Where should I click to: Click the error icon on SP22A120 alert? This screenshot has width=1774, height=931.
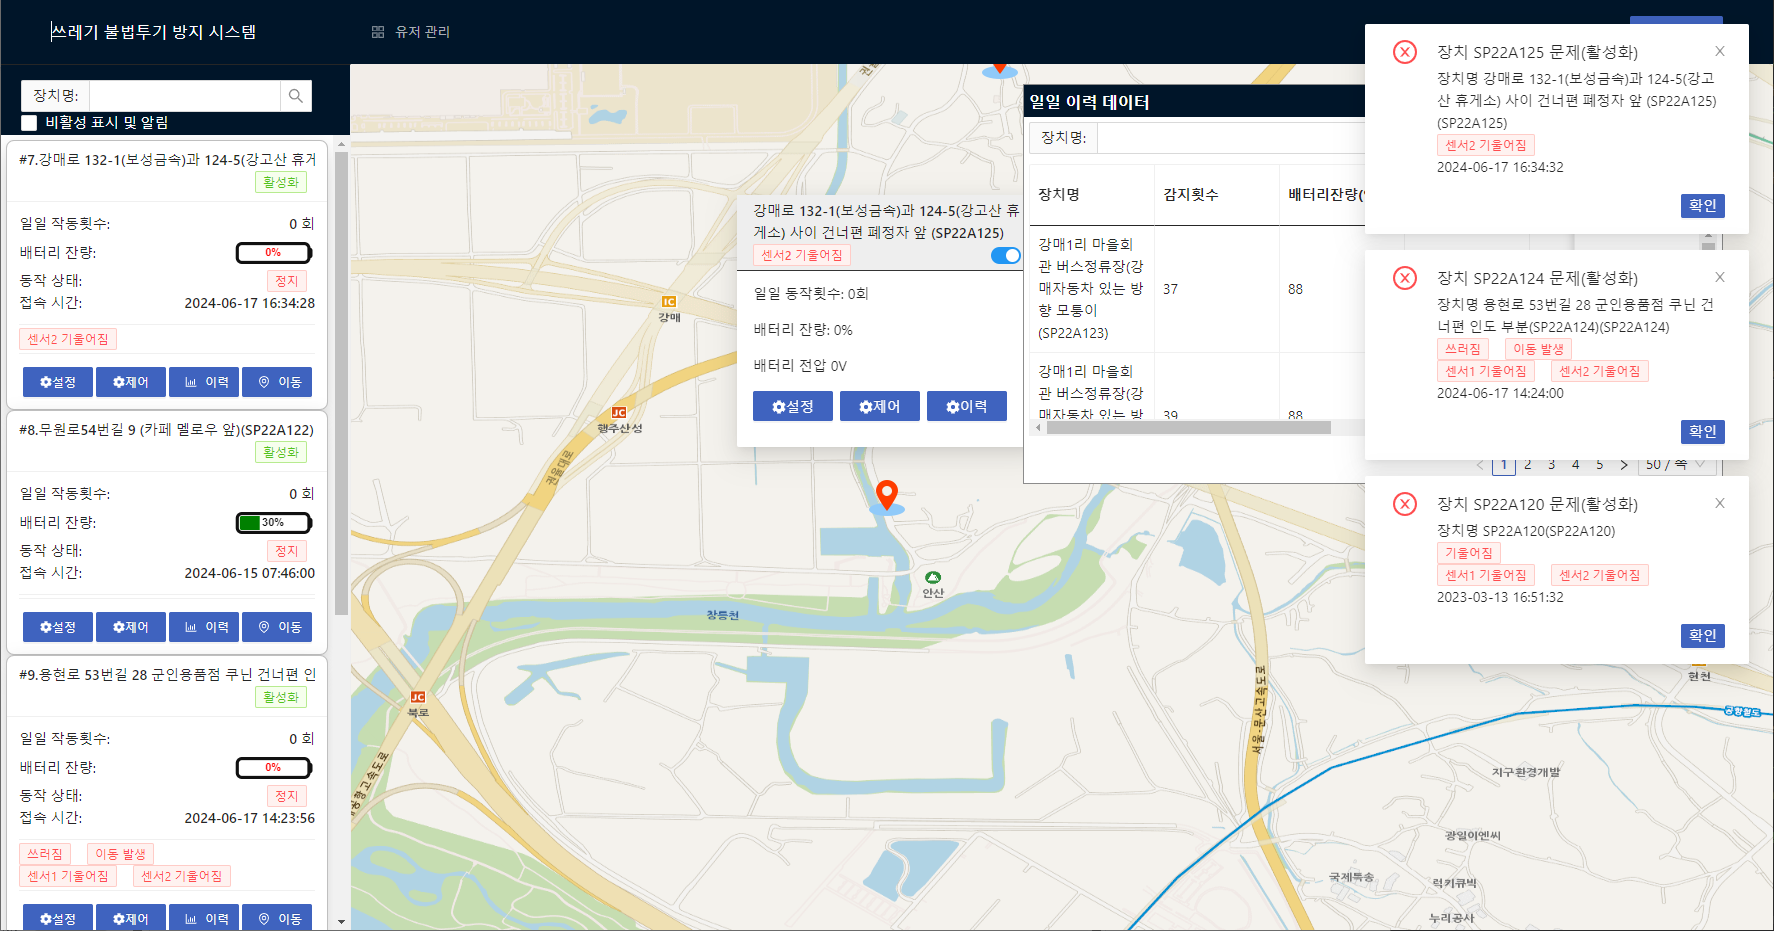1405,504
